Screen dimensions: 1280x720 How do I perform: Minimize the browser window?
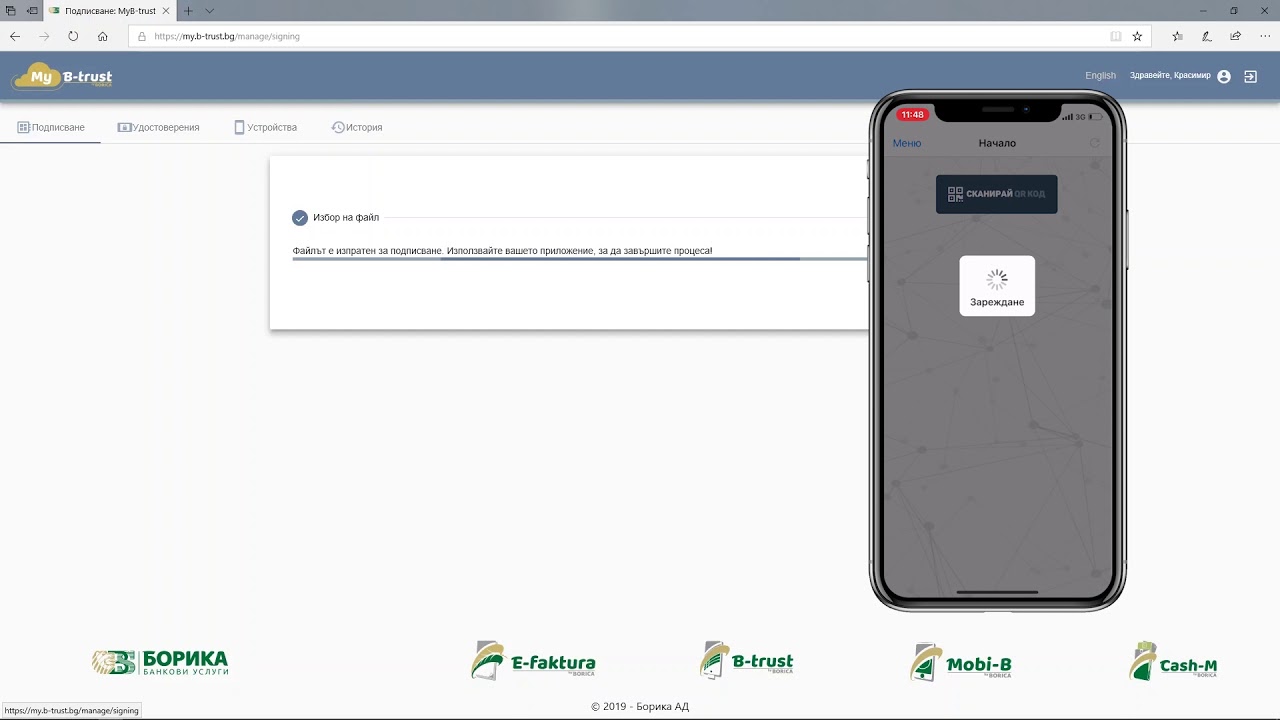pyautogui.click(x=1203, y=11)
